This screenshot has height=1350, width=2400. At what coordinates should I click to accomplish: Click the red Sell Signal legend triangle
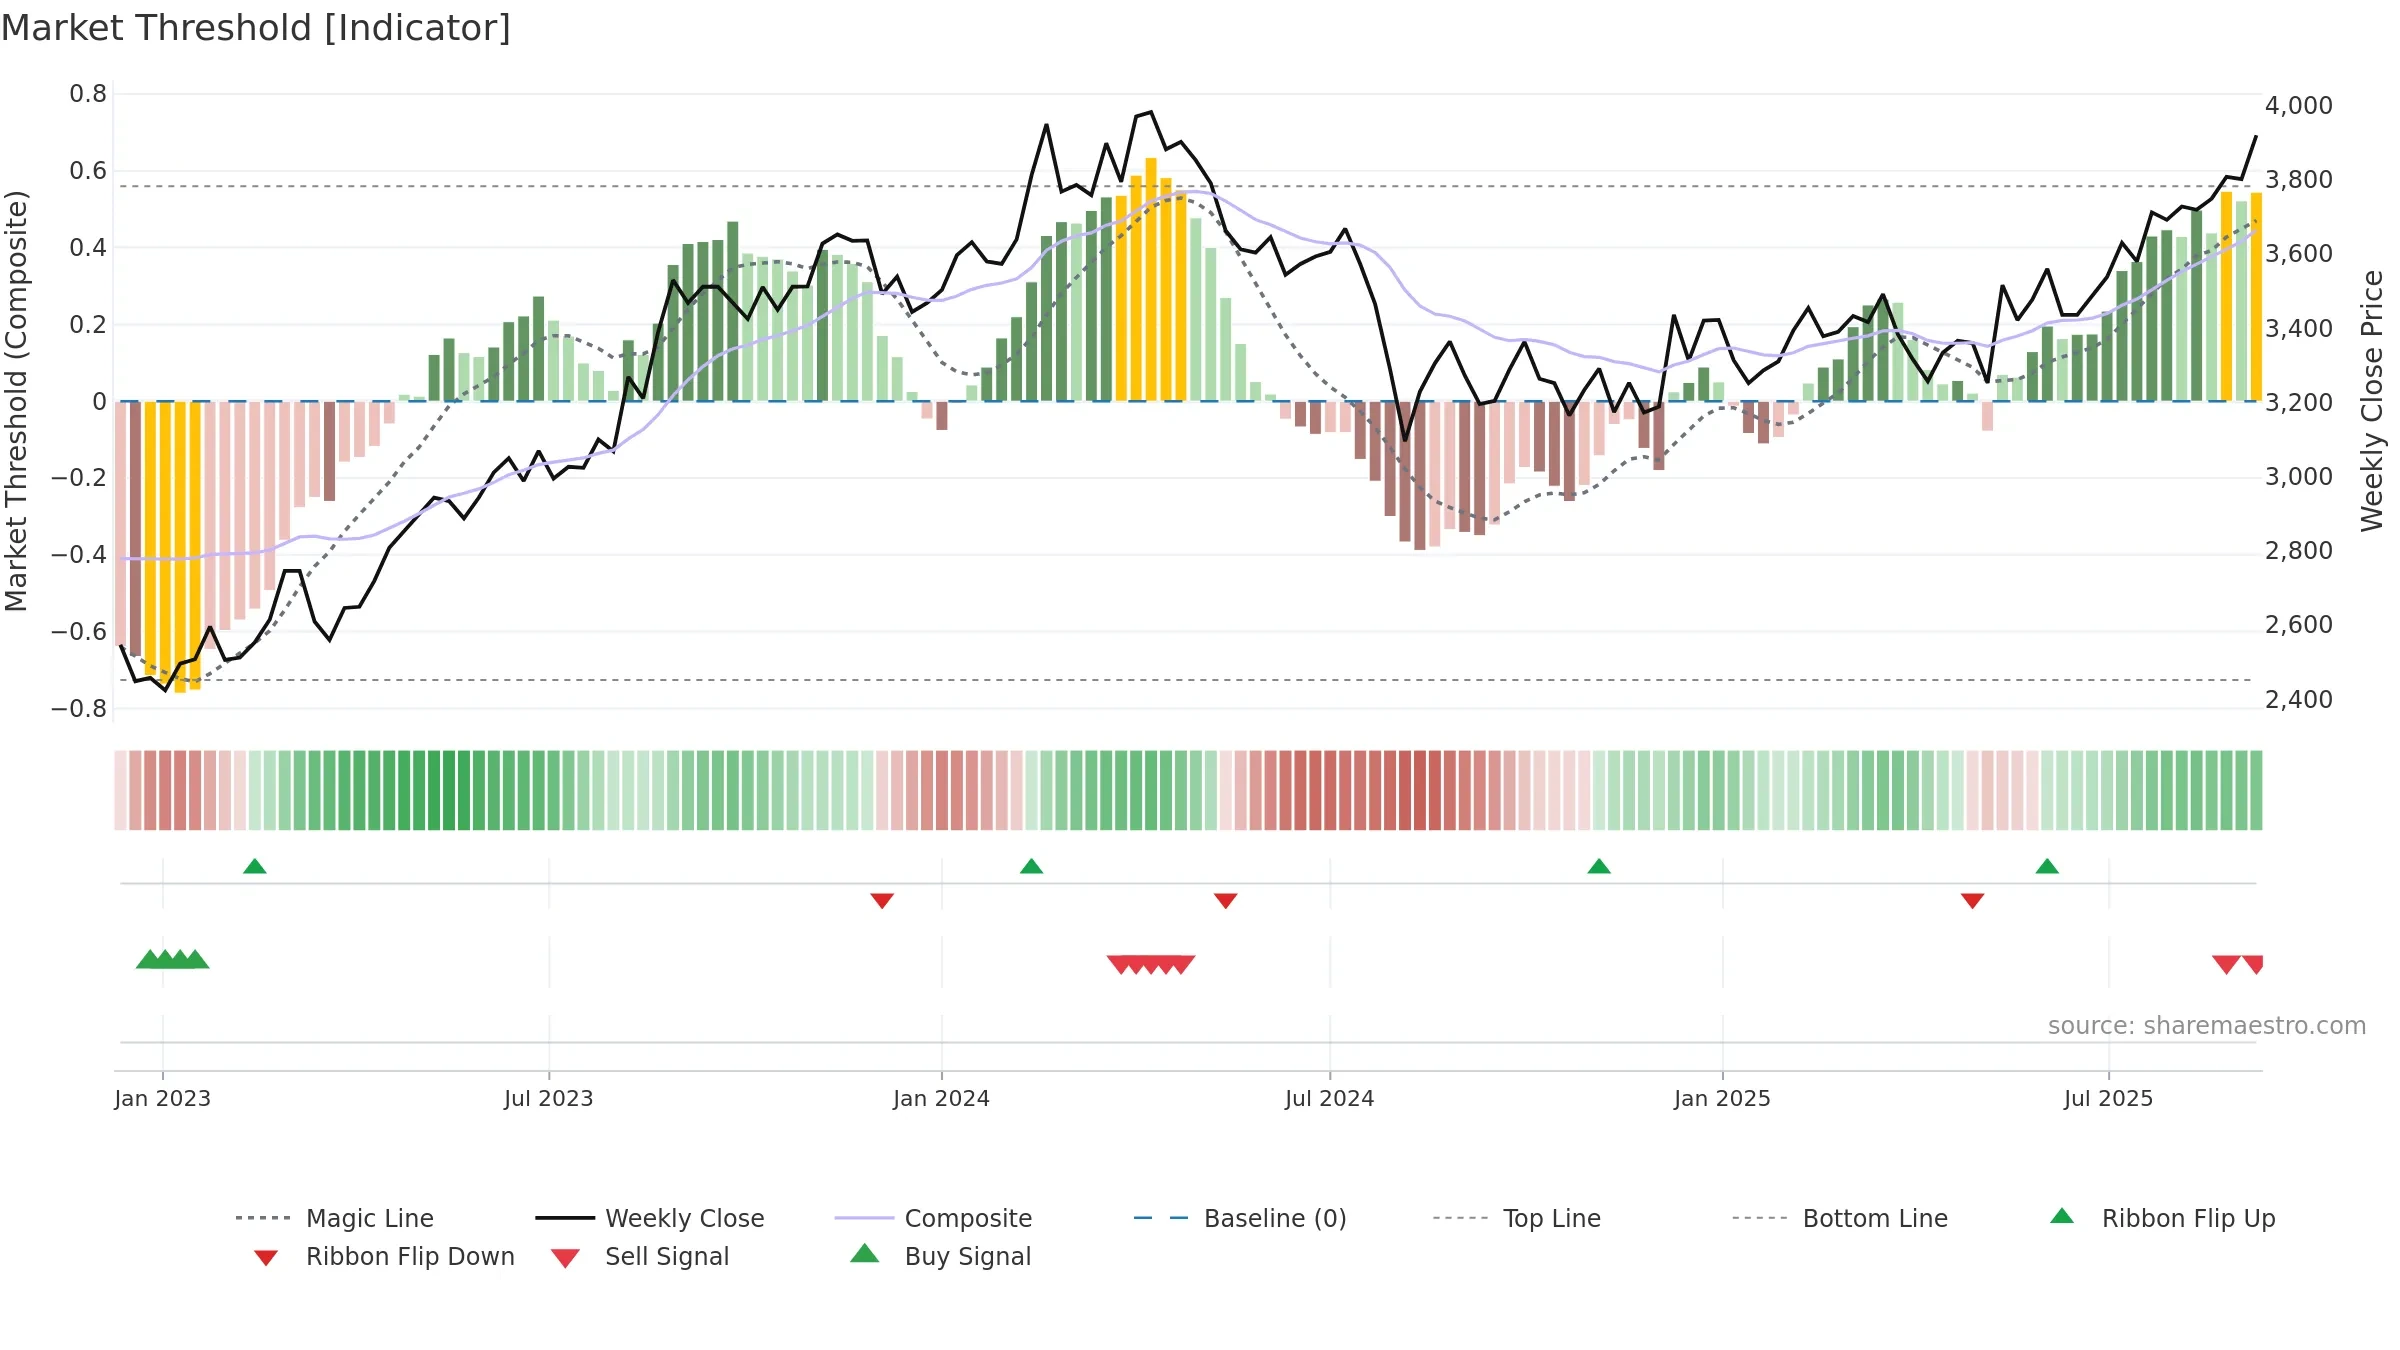pyautogui.click(x=565, y=1258)
